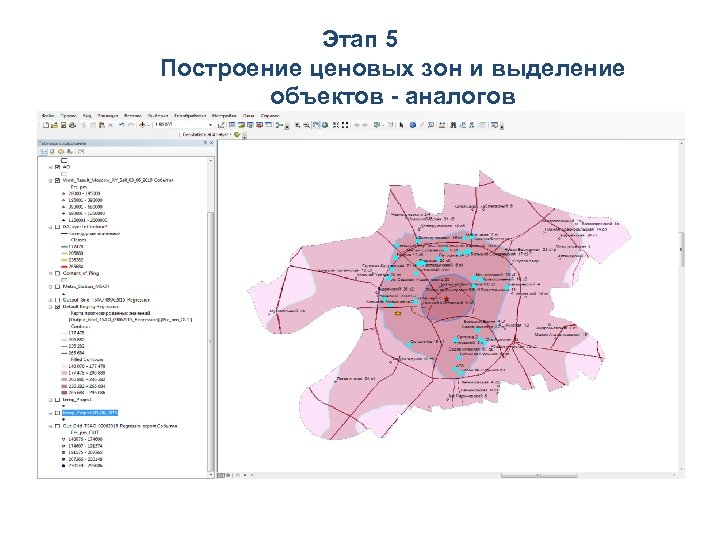
Task: Zoom to full extent globe icon
Action: (x=325, y=125)
